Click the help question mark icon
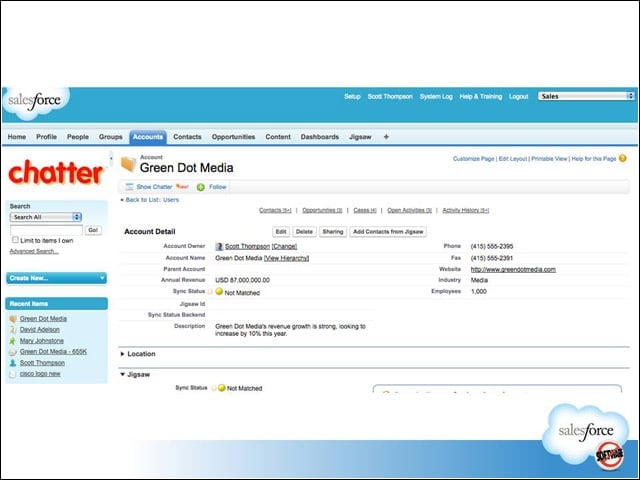 tap(622, 158)
